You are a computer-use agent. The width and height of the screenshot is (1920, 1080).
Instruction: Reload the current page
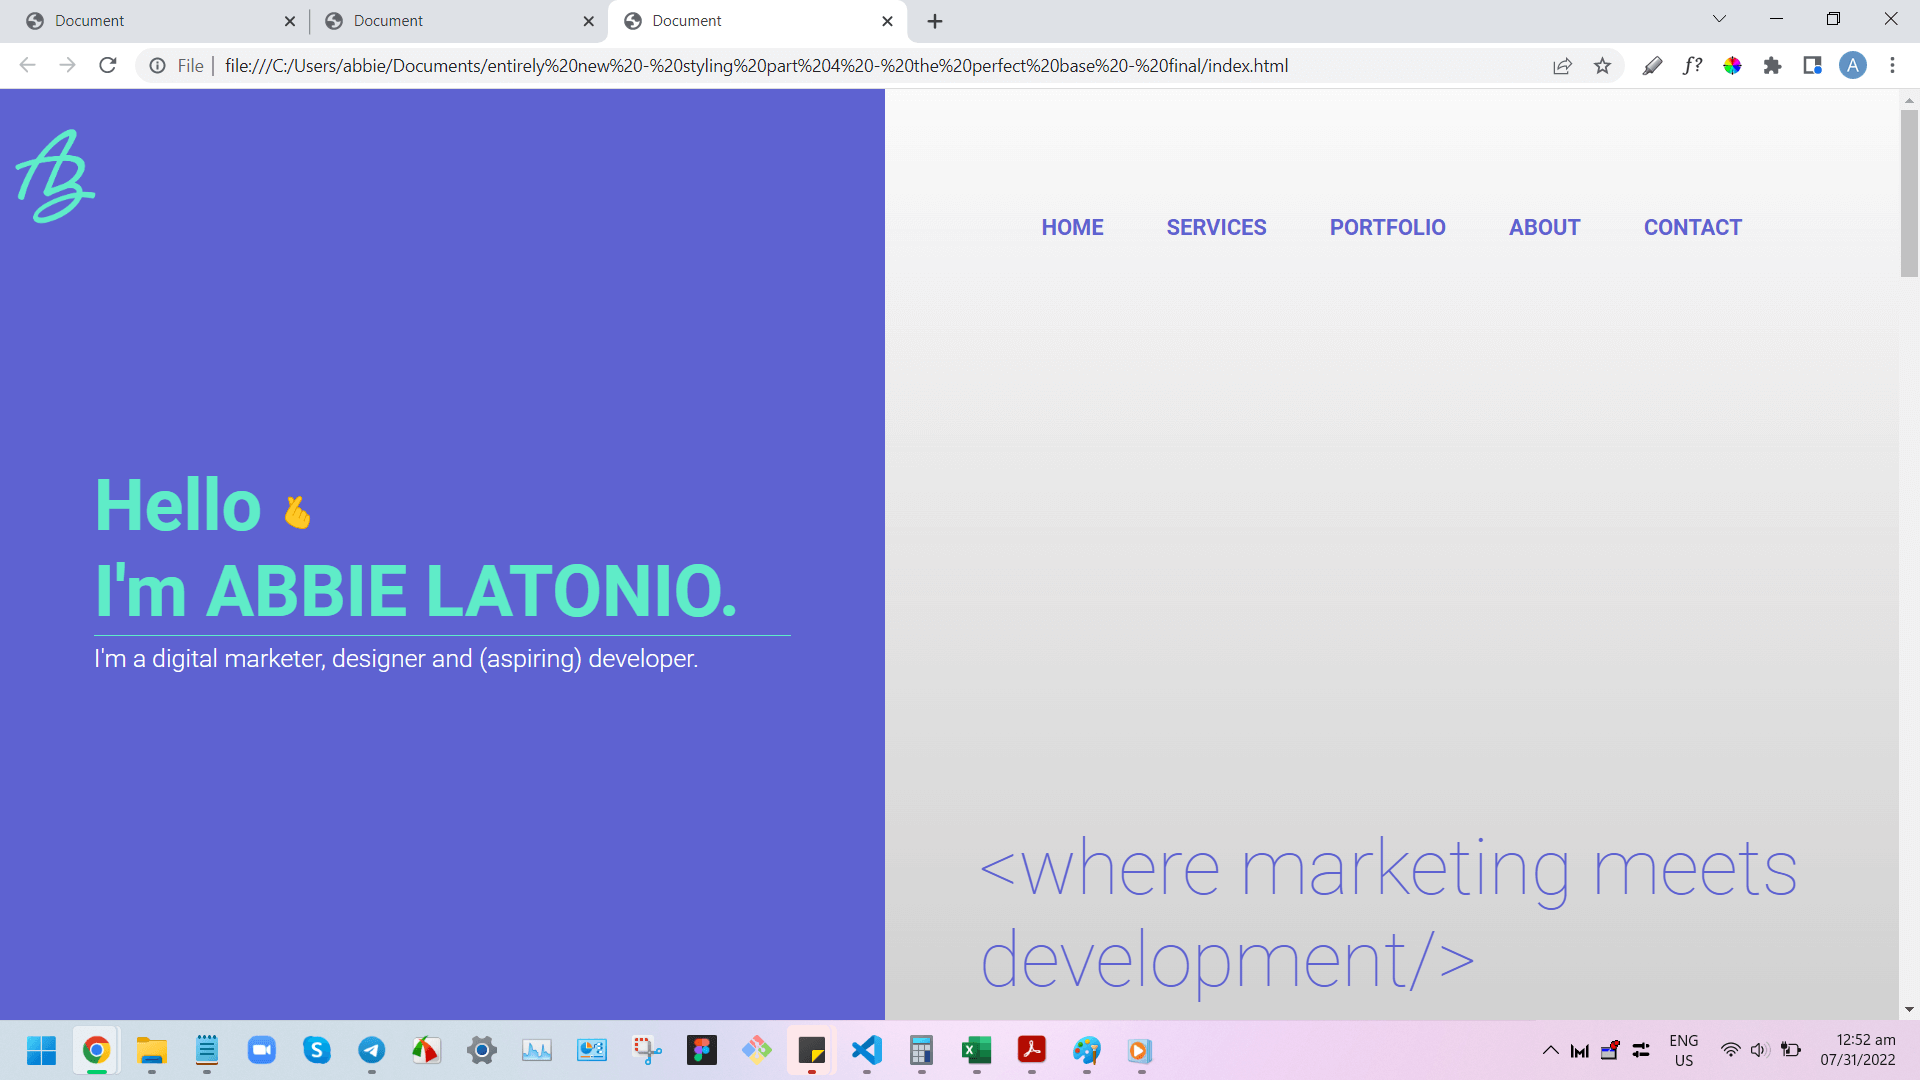click(108, 66)
